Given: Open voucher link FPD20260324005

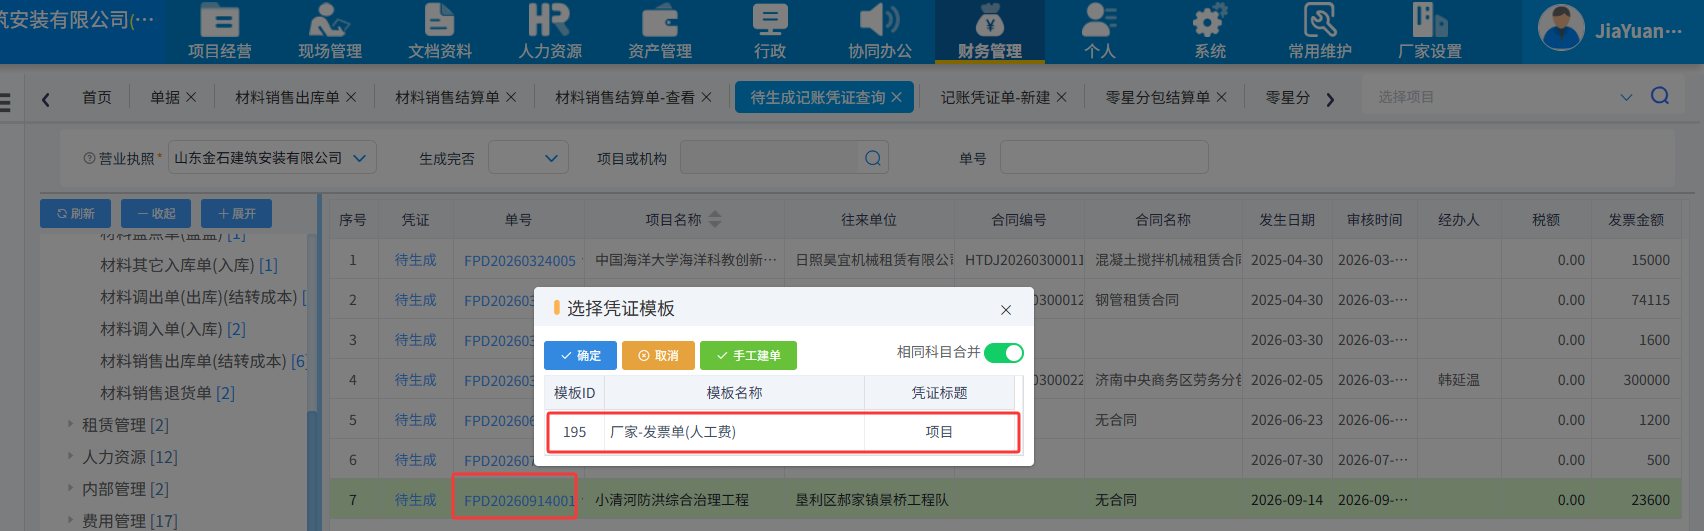Looking at the screenshot, I should coord(519,260).
